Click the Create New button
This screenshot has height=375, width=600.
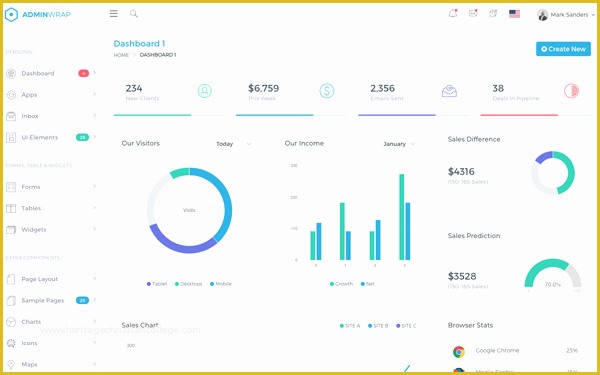pyautogui.click(x=563, y=49)
